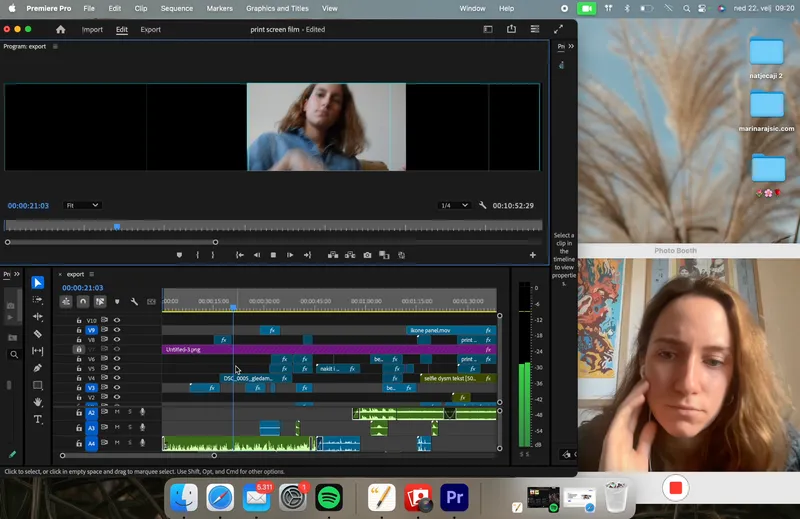Open the 1/4 playback resolution dropdown
This screenshot has width=800, height=519.
[x=454, y=205]
